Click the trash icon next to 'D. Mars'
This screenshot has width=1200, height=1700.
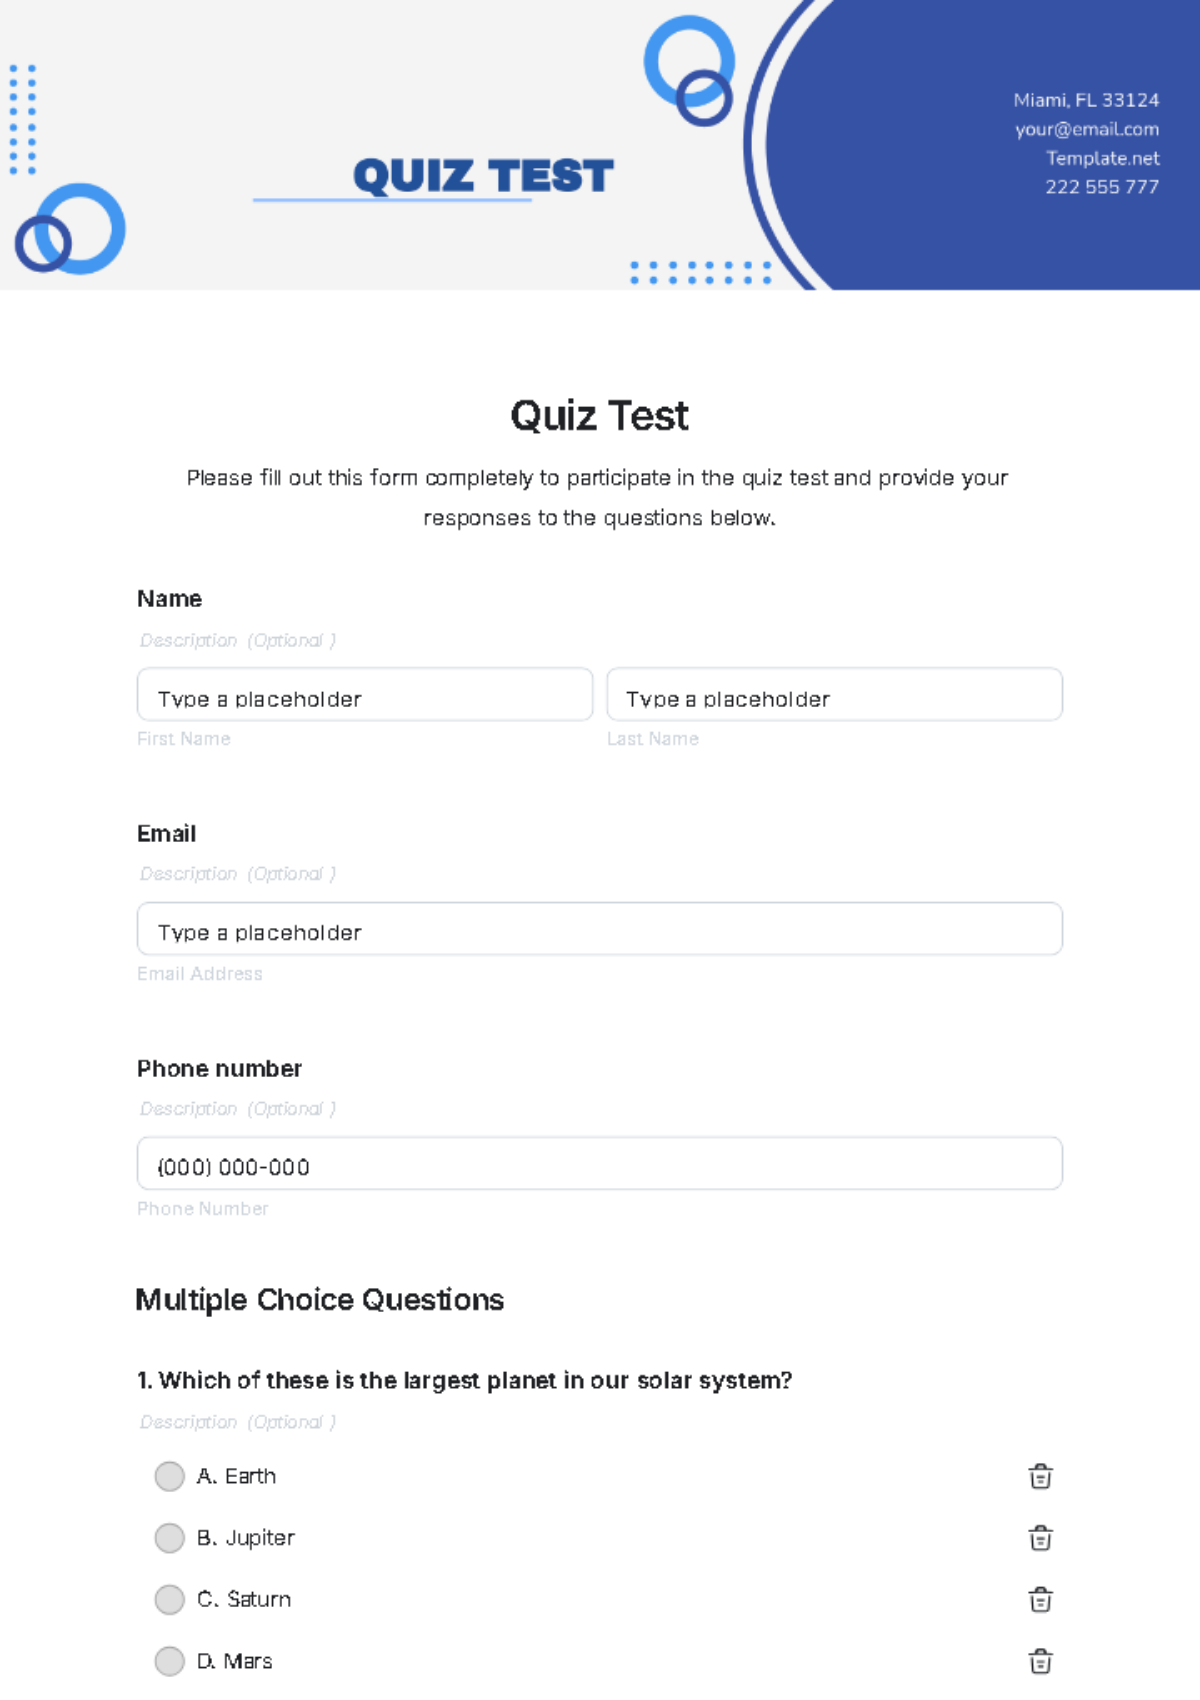click(1040, 1661)
